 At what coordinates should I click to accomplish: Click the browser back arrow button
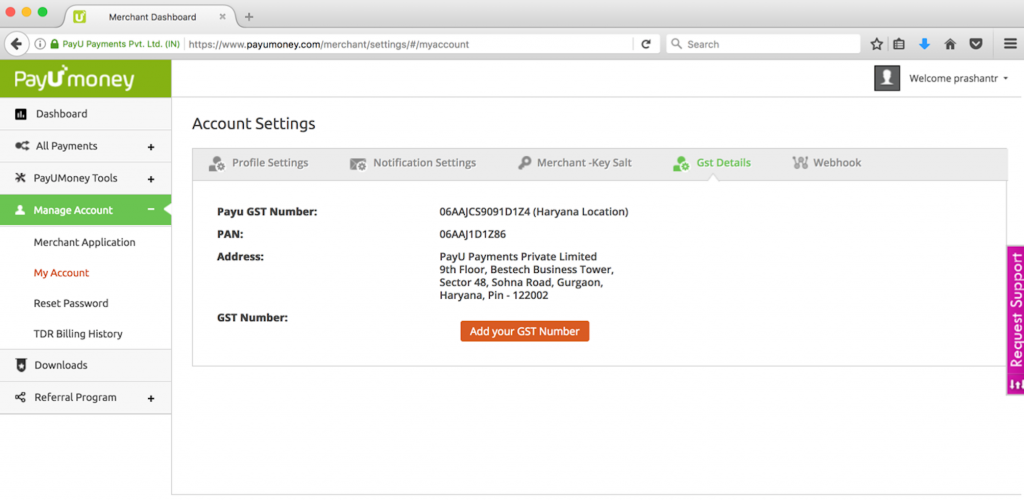coord(16,44)
